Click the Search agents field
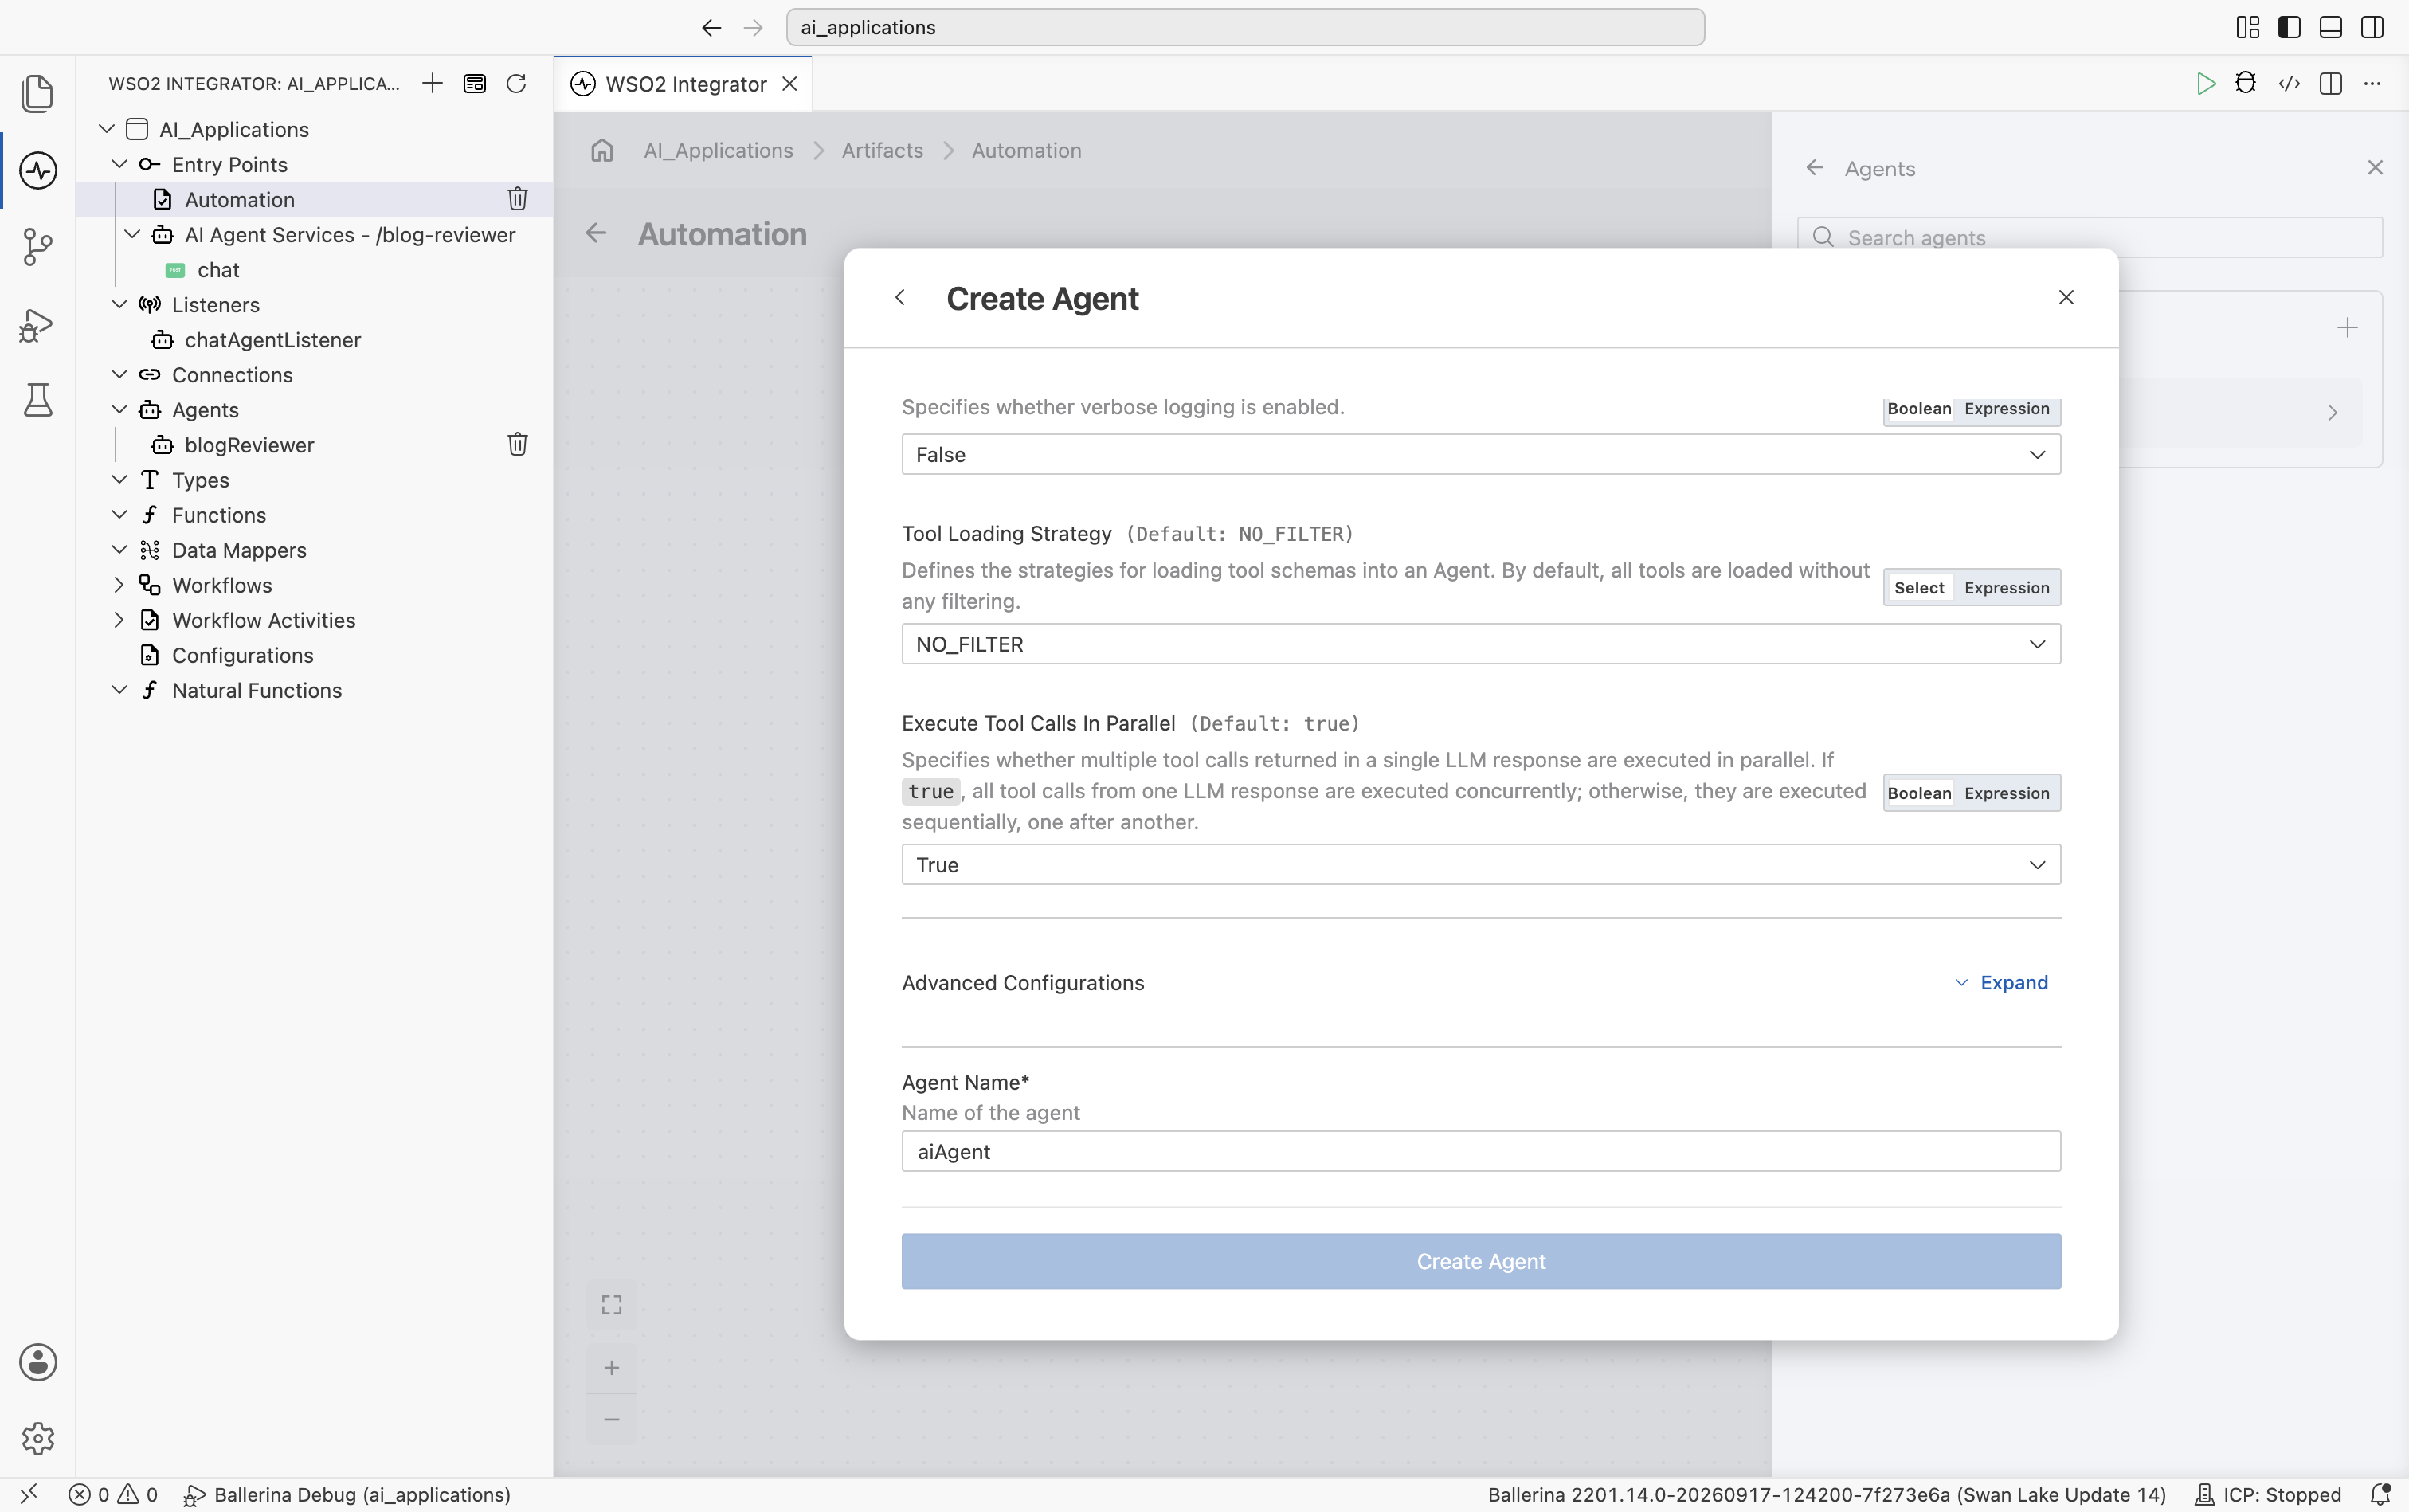This screenshot has width=2409, height=1512. click(2090, 238)
